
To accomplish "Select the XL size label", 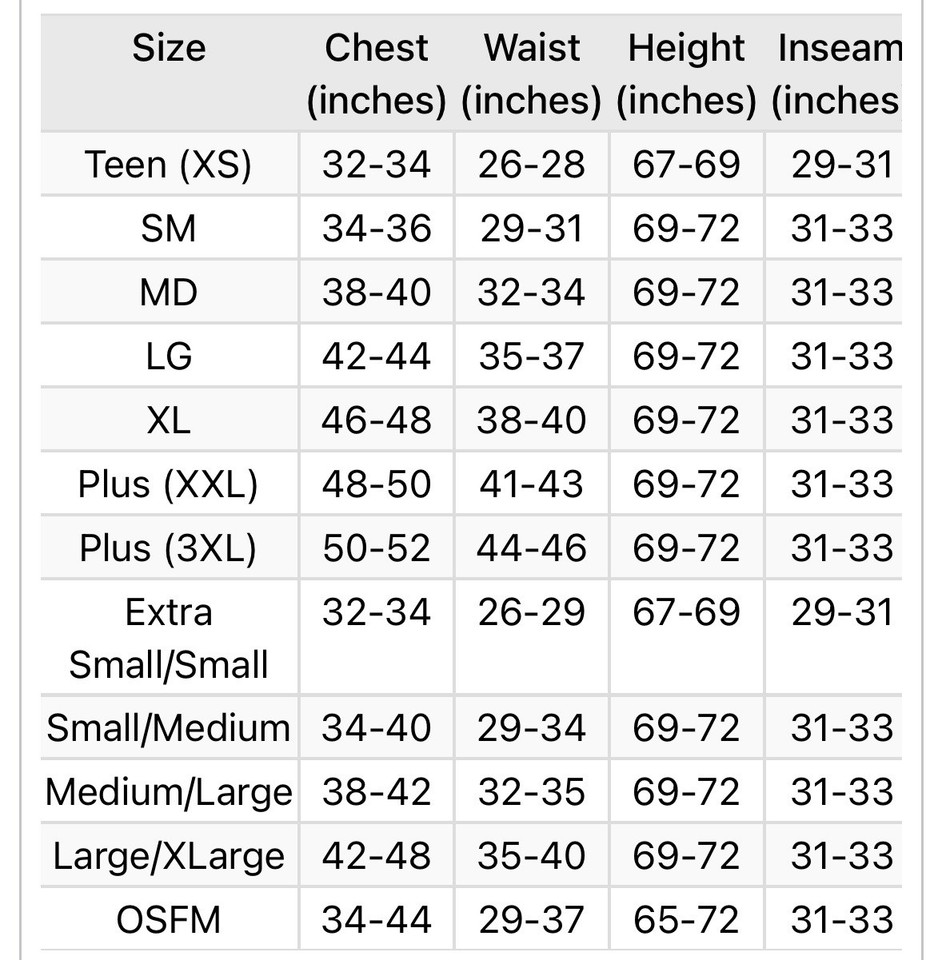I will pos(169,420).
